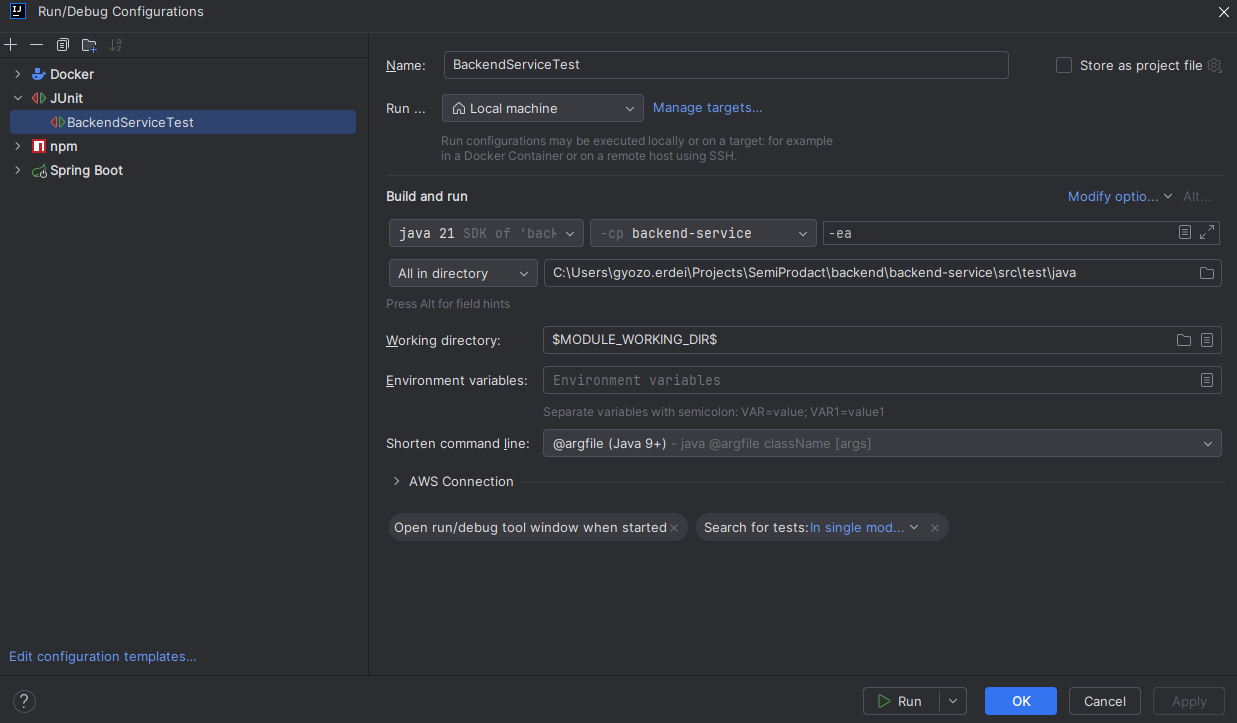
Task: Remove the selected configuration using the minus icon
Action: [x=36, y=44]
